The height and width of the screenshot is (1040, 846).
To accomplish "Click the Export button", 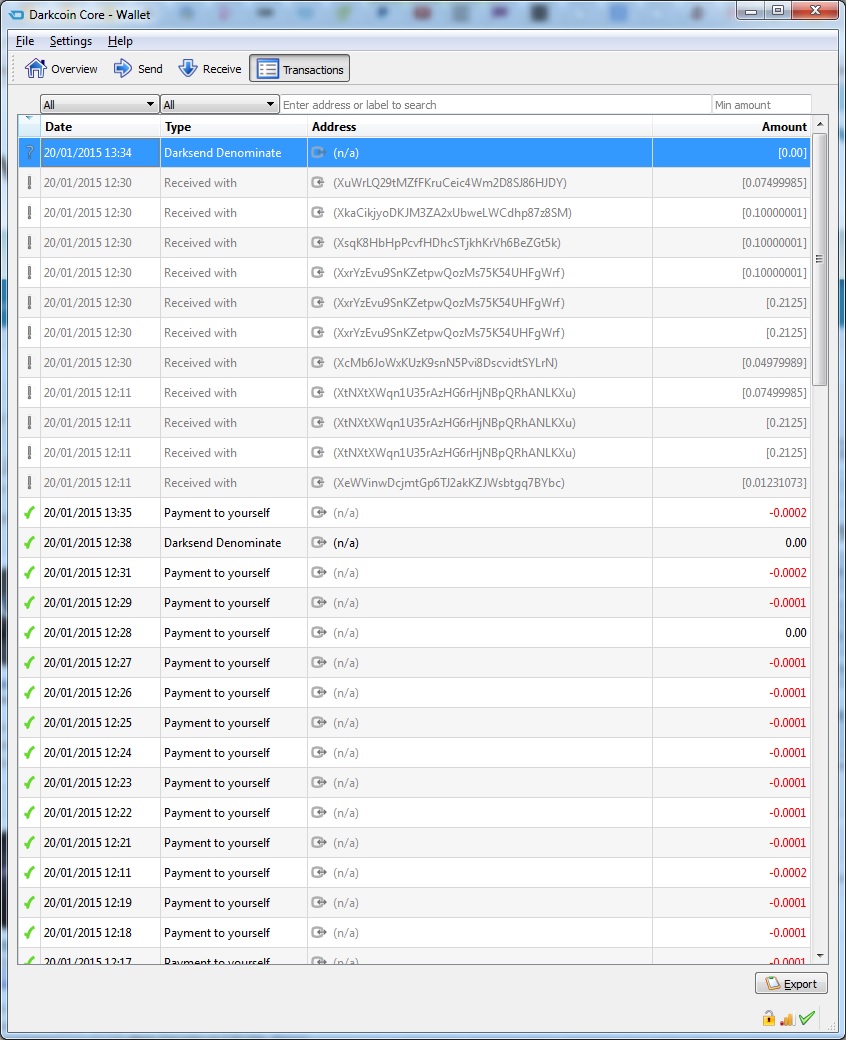I will [x=791, y=984].
